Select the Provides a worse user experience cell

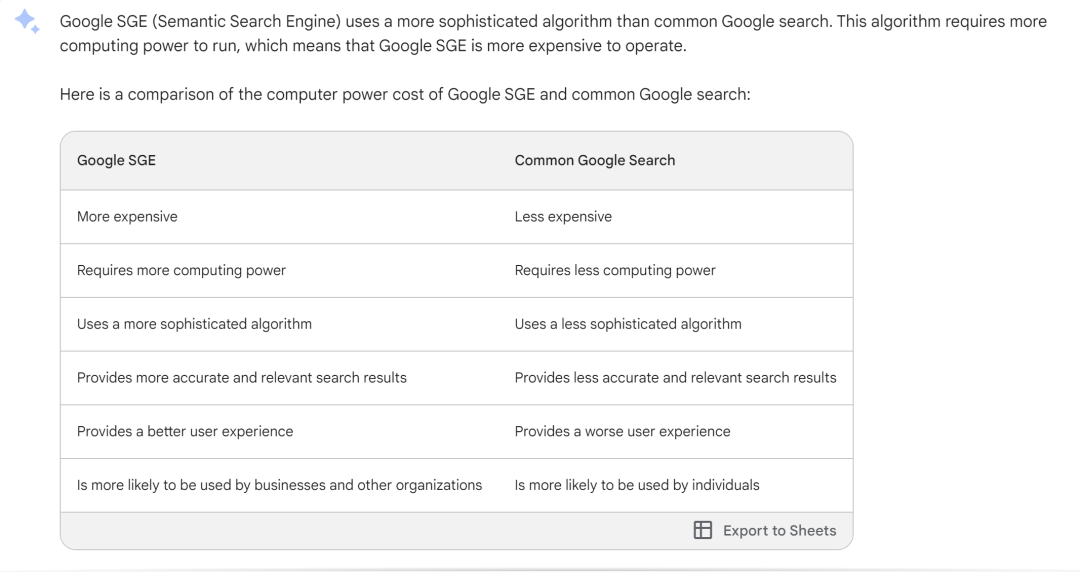622,432
